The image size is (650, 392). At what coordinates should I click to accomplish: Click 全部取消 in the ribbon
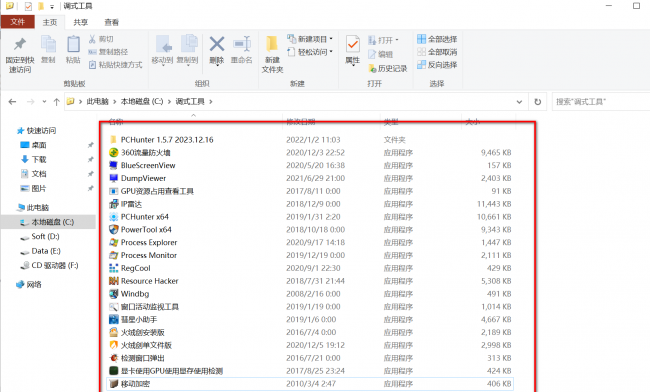pos(437,52)
